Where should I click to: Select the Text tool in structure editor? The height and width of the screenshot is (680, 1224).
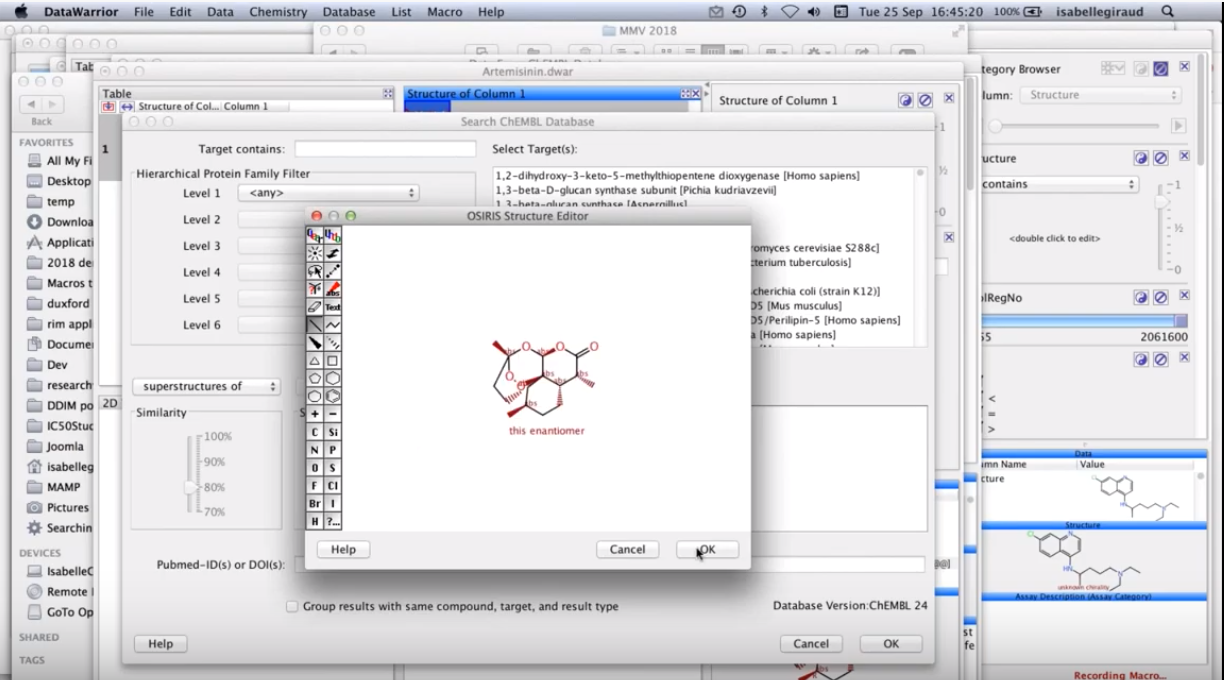point(333,307)
